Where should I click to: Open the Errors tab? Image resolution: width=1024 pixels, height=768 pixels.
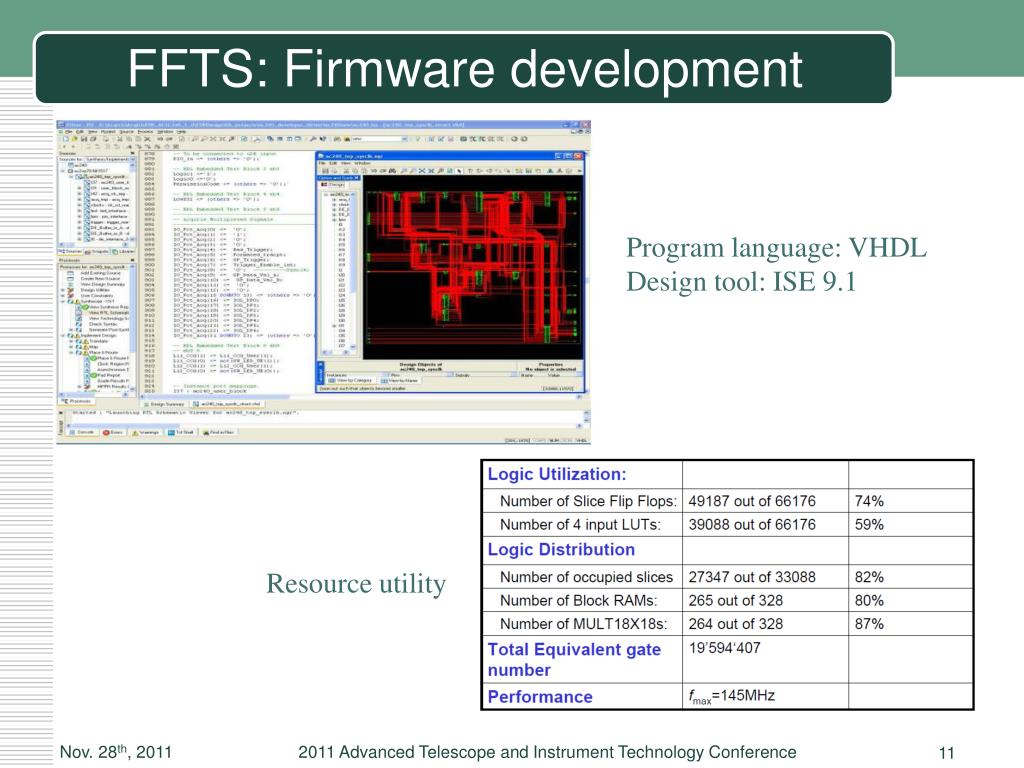click(114, 432)
